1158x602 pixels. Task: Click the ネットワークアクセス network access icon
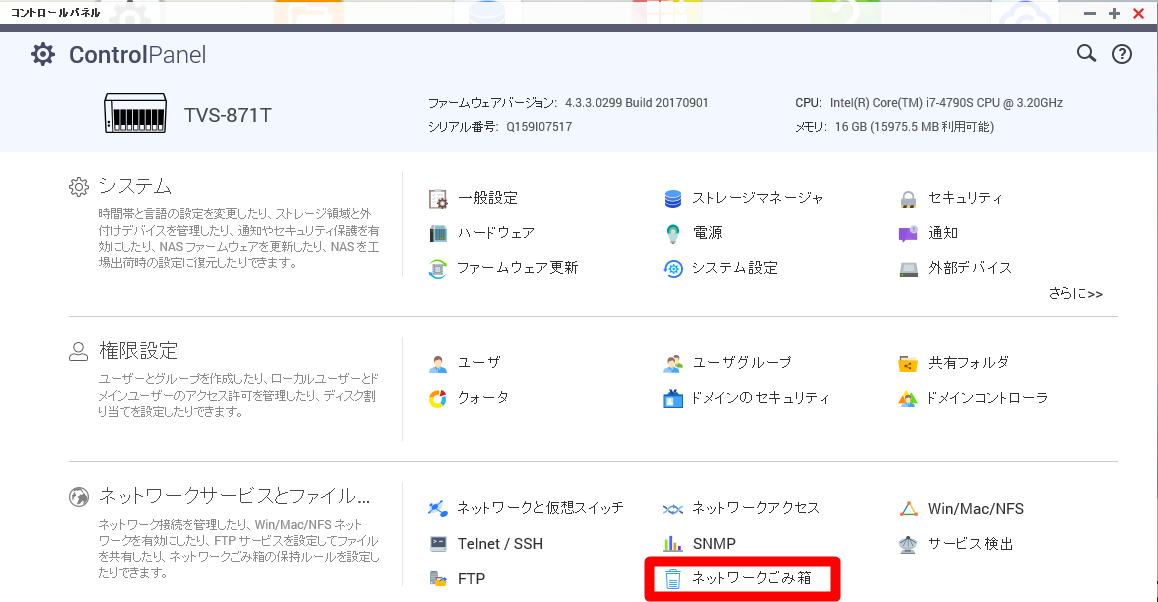click(x=673, y=508)
